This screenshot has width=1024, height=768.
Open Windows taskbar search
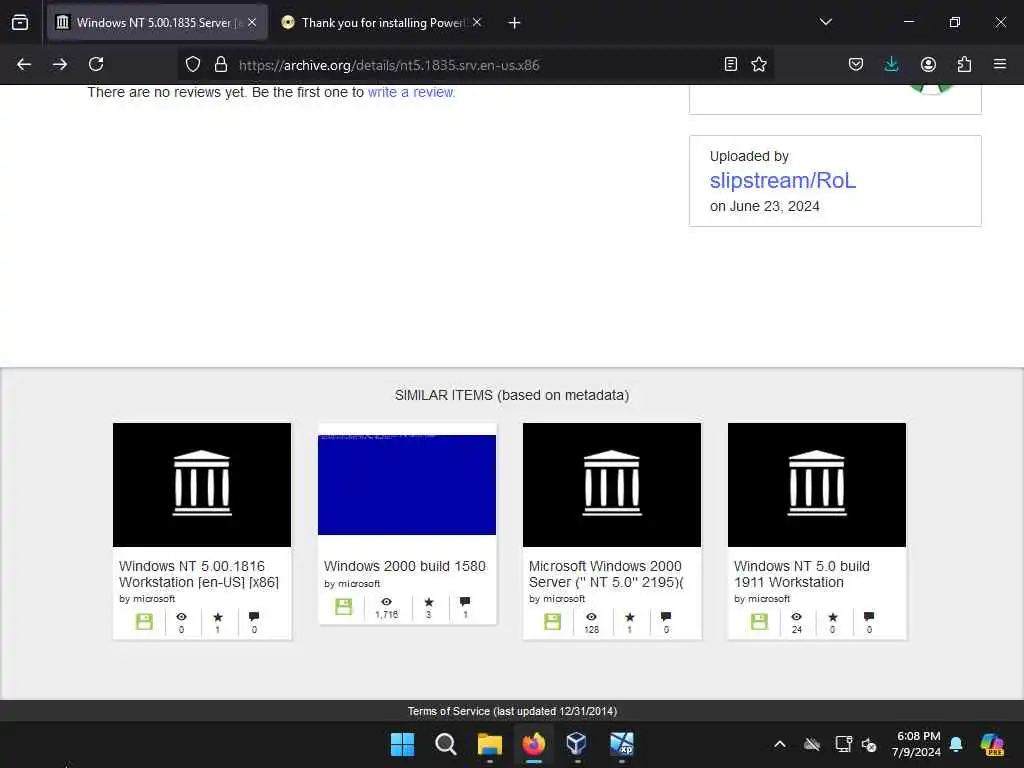[446, 744]
